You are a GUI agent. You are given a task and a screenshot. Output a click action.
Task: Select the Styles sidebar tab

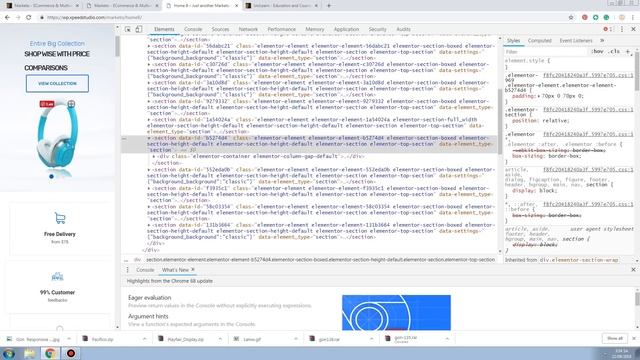(513, 41)
